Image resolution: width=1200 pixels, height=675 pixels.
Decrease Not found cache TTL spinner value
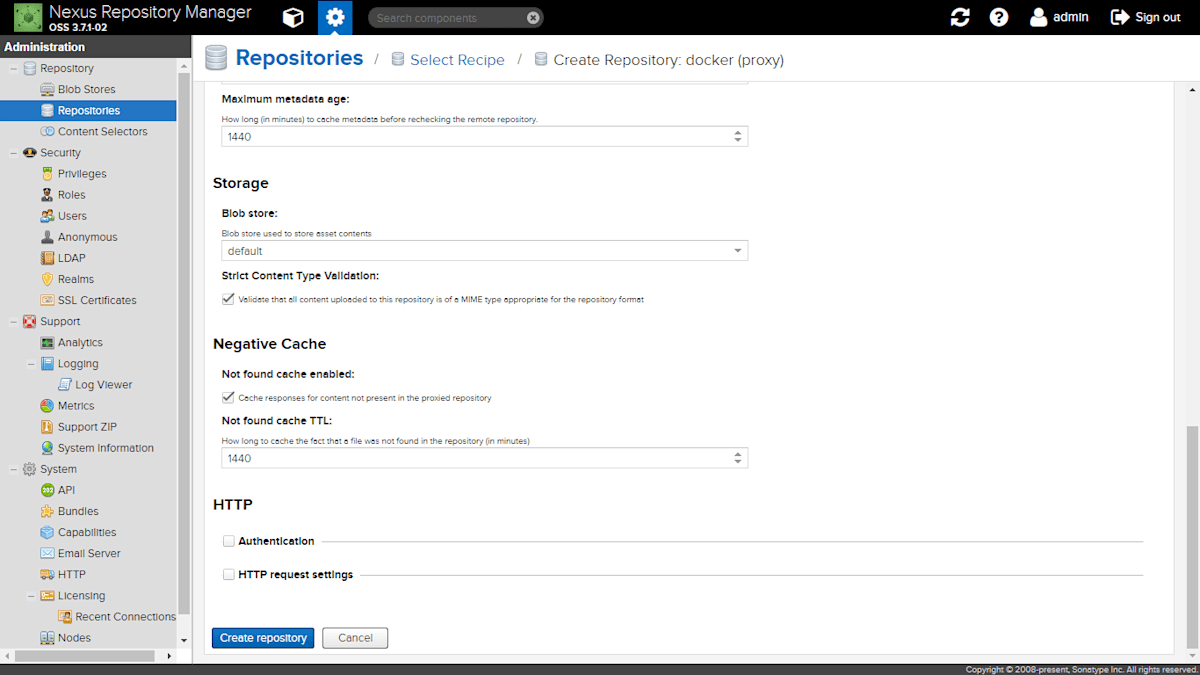738,463
